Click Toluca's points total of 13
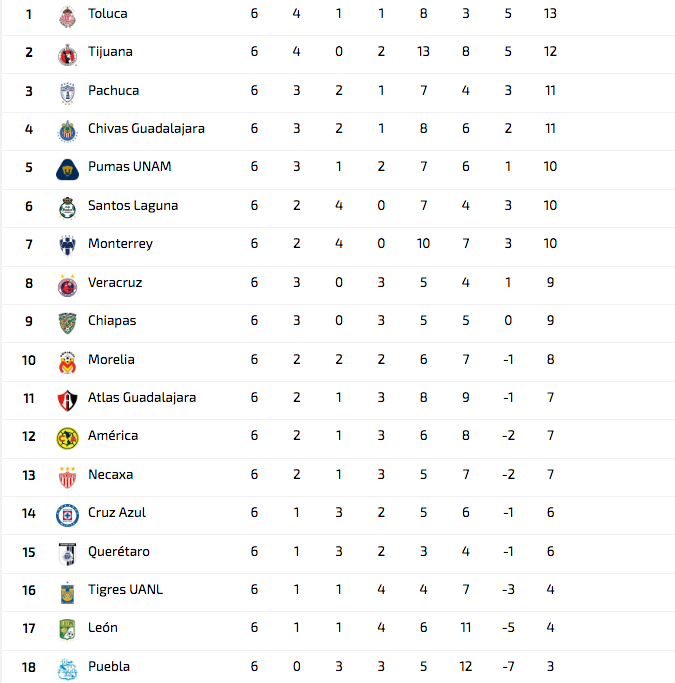This screenshot has height=683, width=675. pyautogui.click(x=550, y=14)
